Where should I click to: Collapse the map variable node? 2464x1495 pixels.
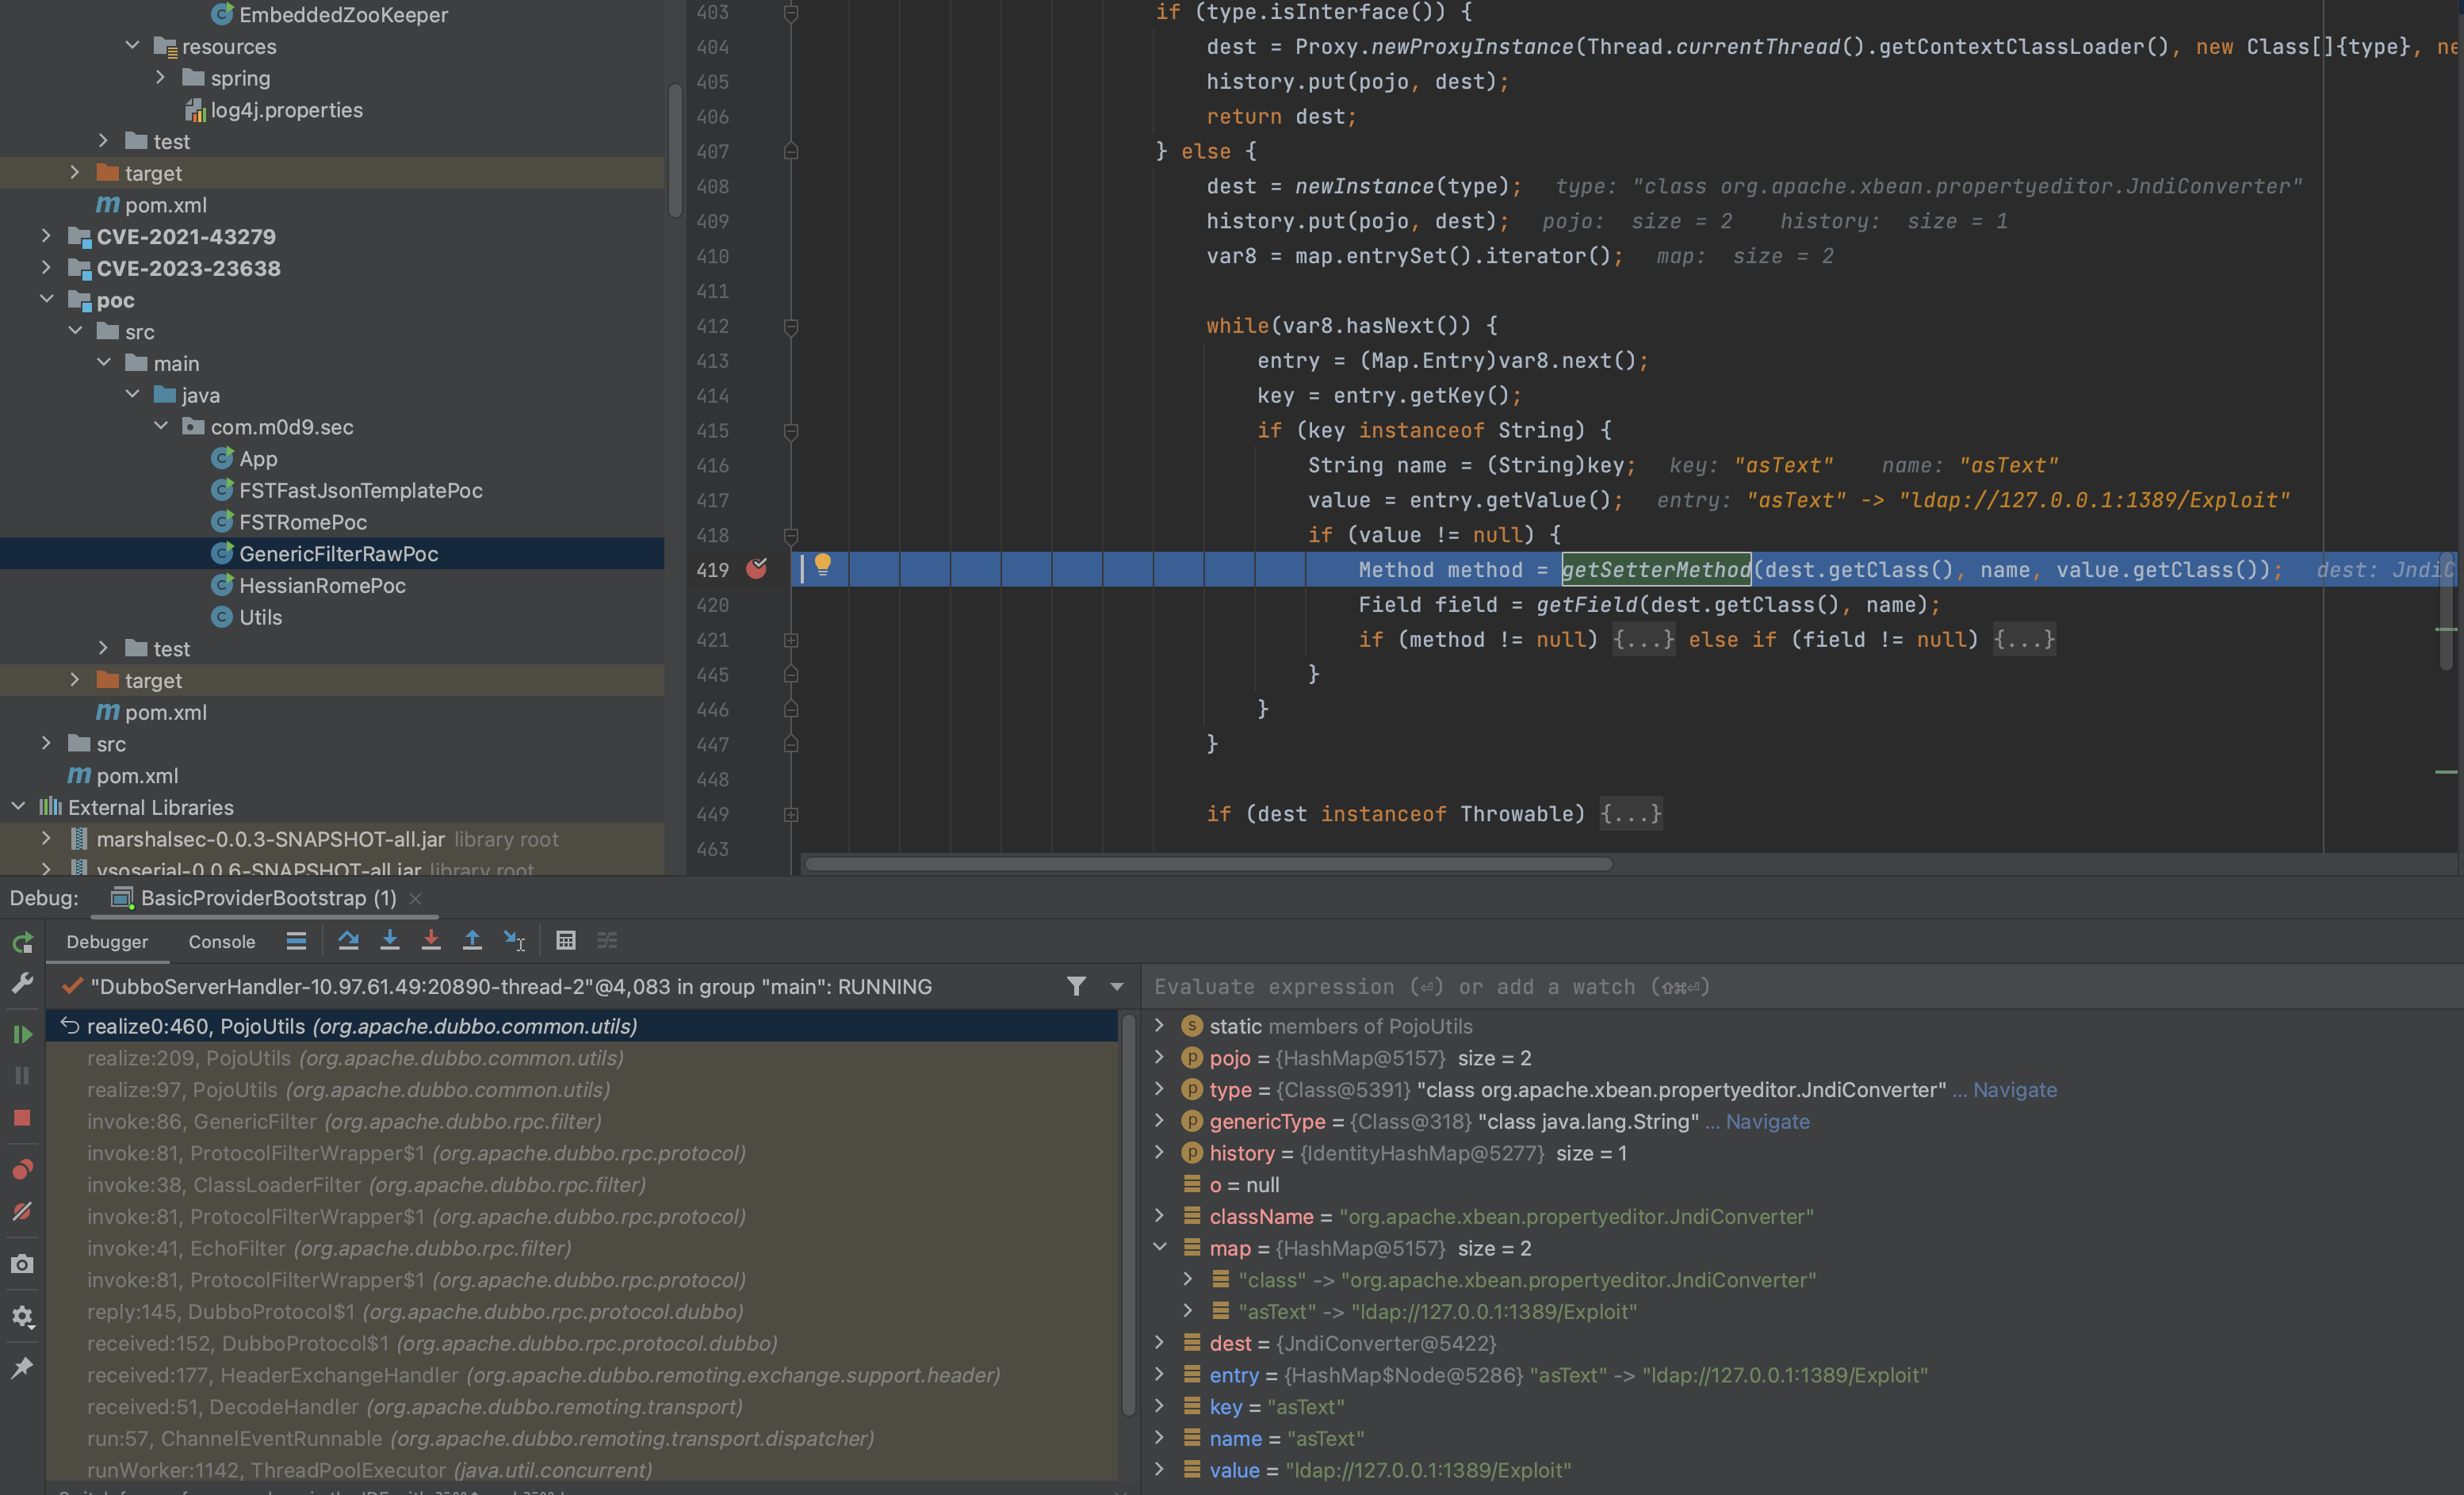coord(1160,1247)
